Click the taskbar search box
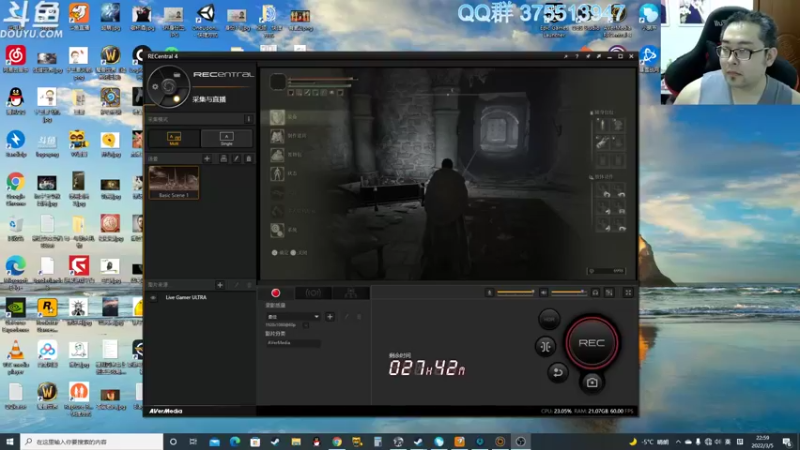This screenshot has width=800, height=450. point(92,441)
